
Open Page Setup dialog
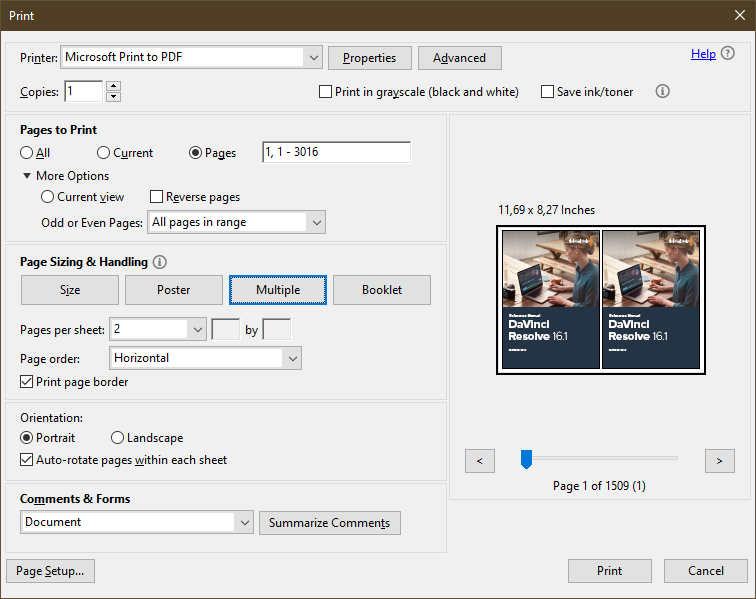point(50,571)
